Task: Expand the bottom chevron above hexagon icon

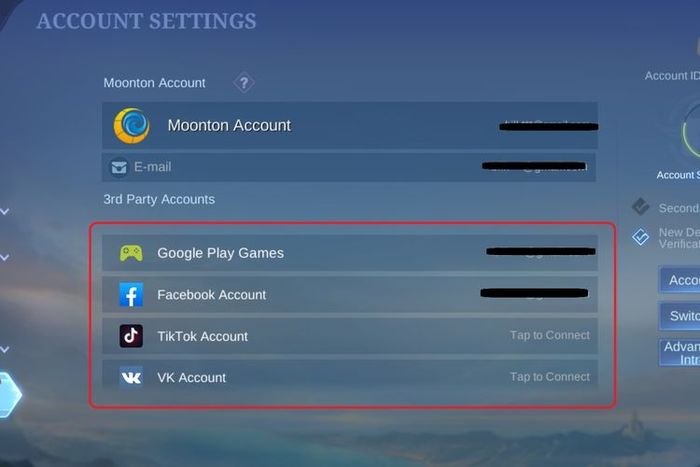Action: coord(5,350)
